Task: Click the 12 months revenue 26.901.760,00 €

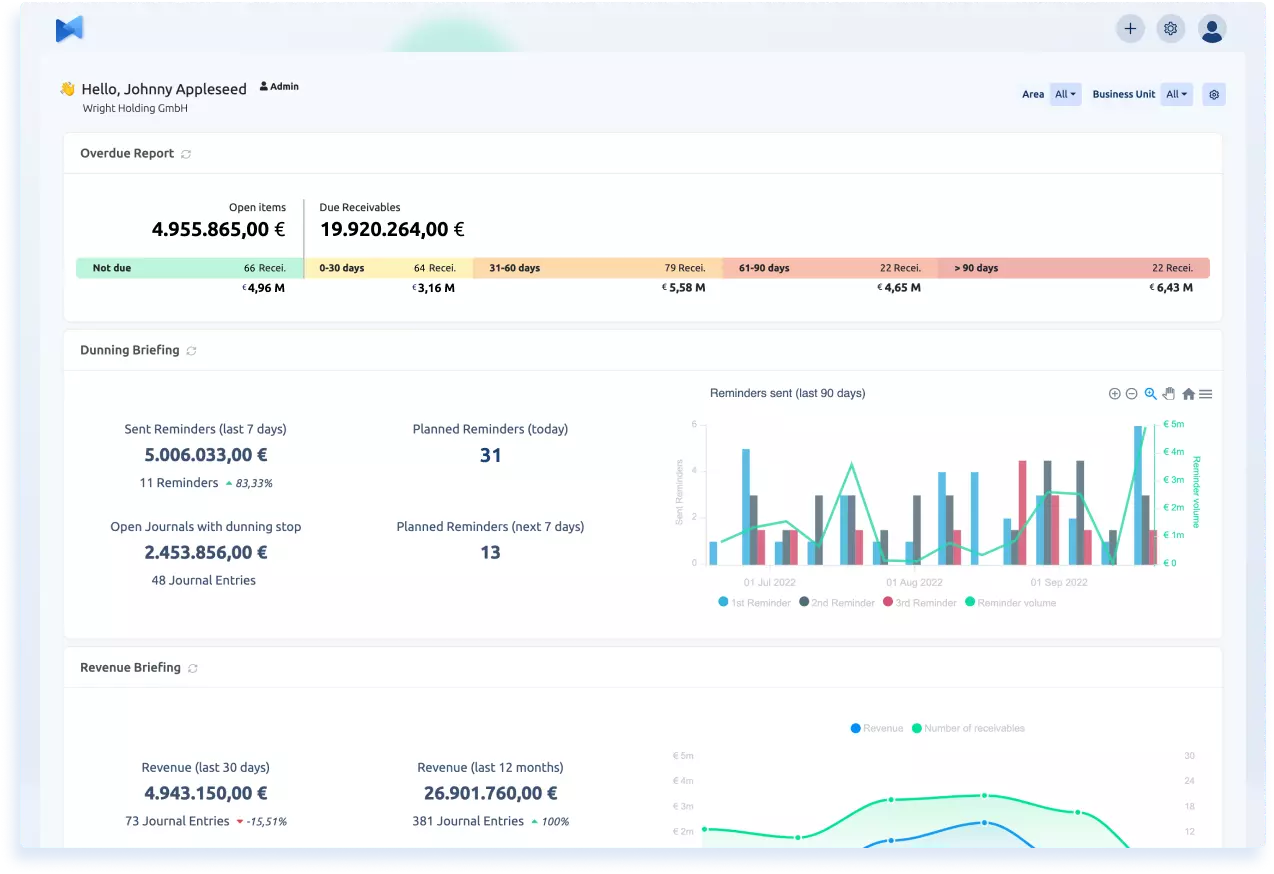Action: pyautogui.click(x=490, y=793)
